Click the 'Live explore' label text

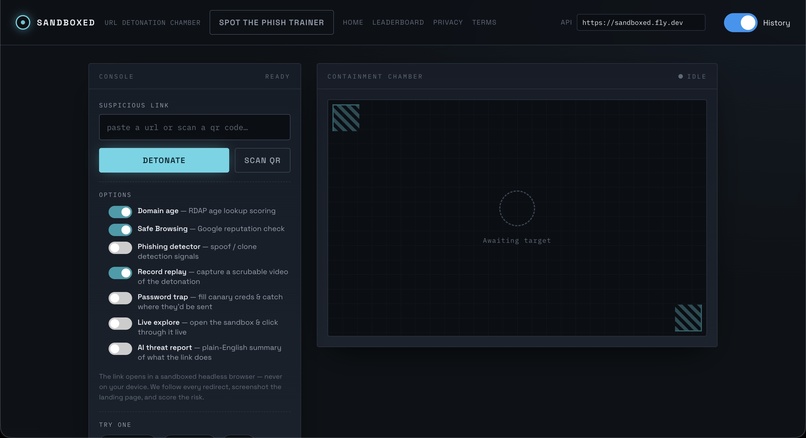point(158,322)
